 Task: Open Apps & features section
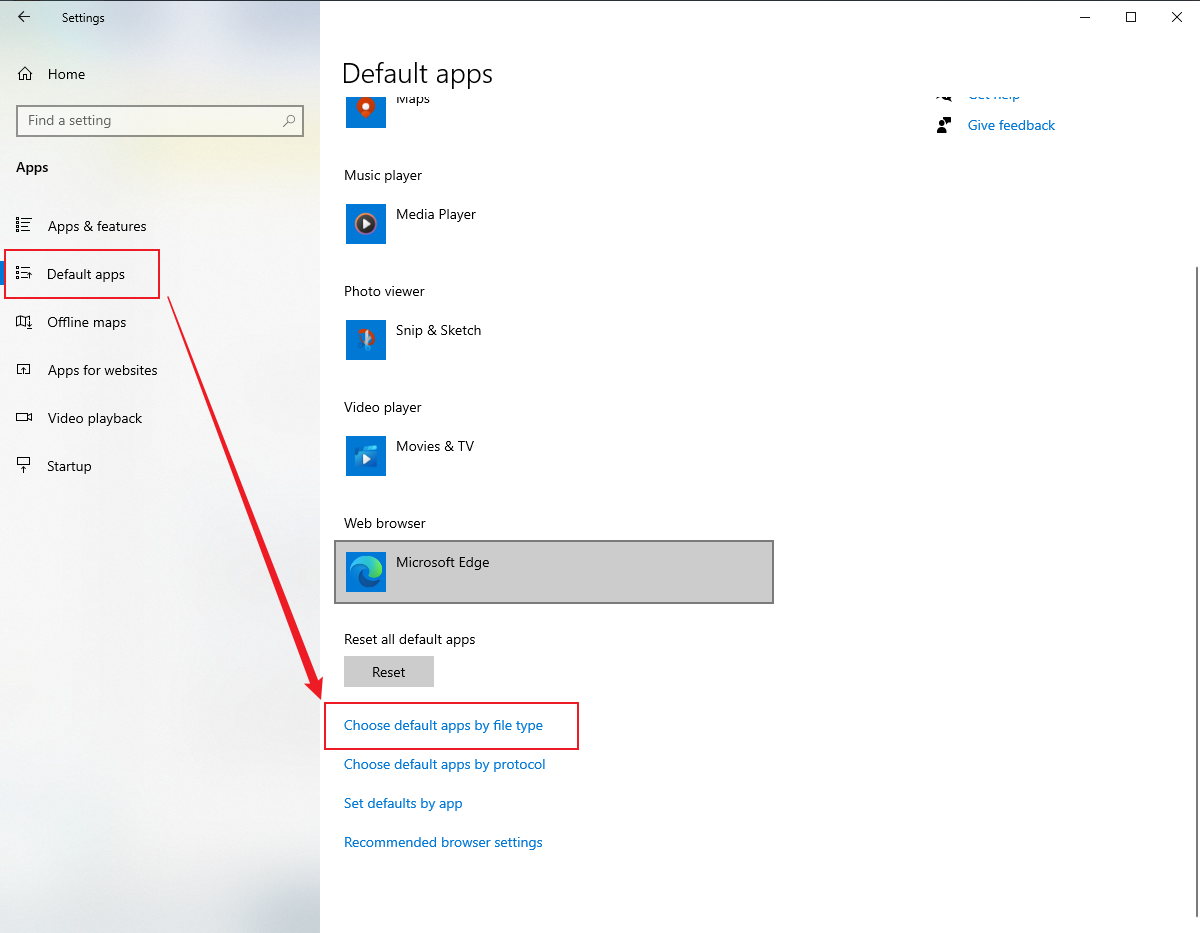(x=96, y=226)
